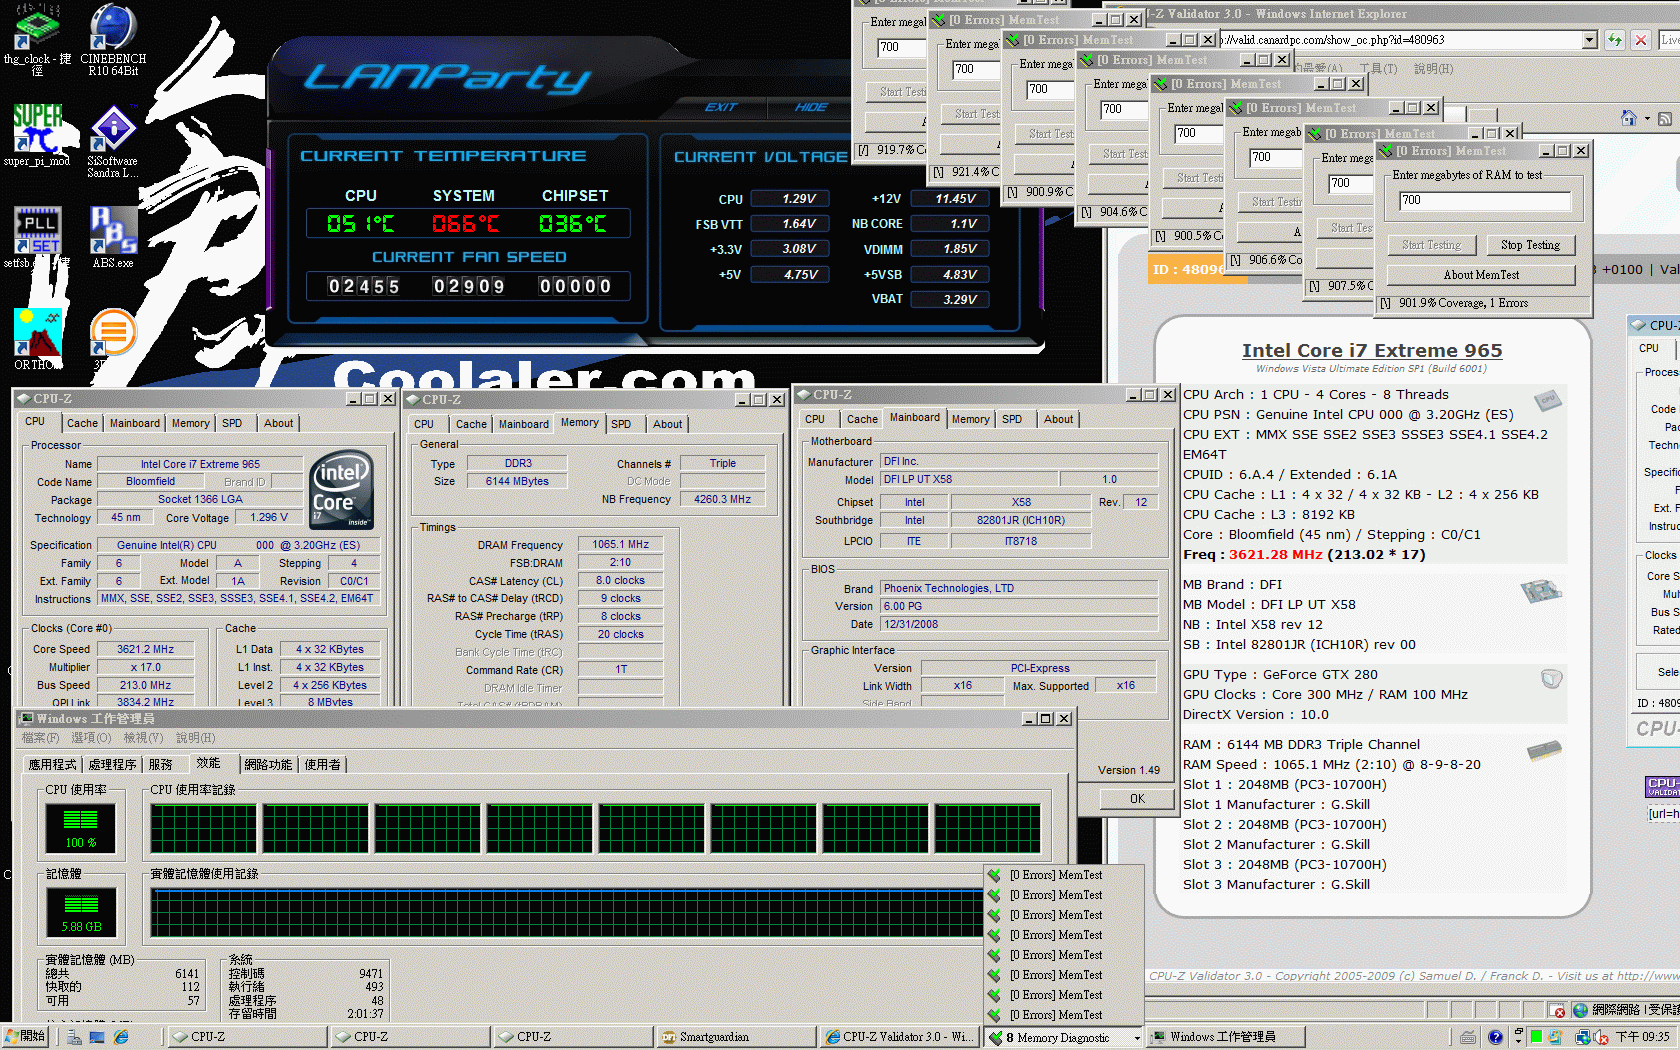Click the thg_clock shortcut icon
1680x1050 pixels.
[37, 28]
